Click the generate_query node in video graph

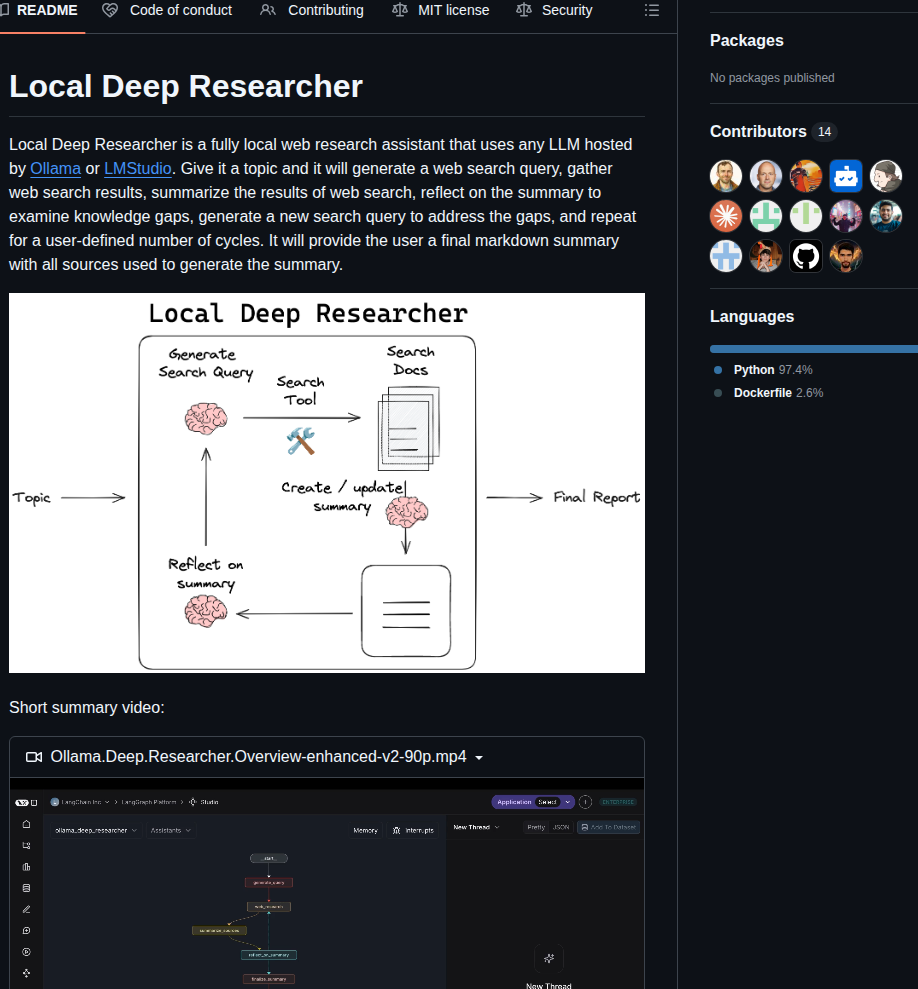[x=269, y=882]
